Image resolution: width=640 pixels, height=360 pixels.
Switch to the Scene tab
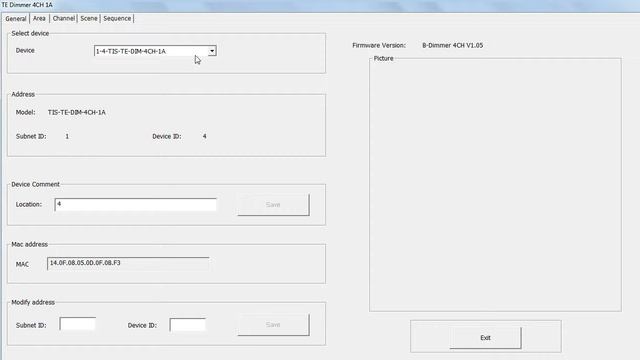pos(89,18)
